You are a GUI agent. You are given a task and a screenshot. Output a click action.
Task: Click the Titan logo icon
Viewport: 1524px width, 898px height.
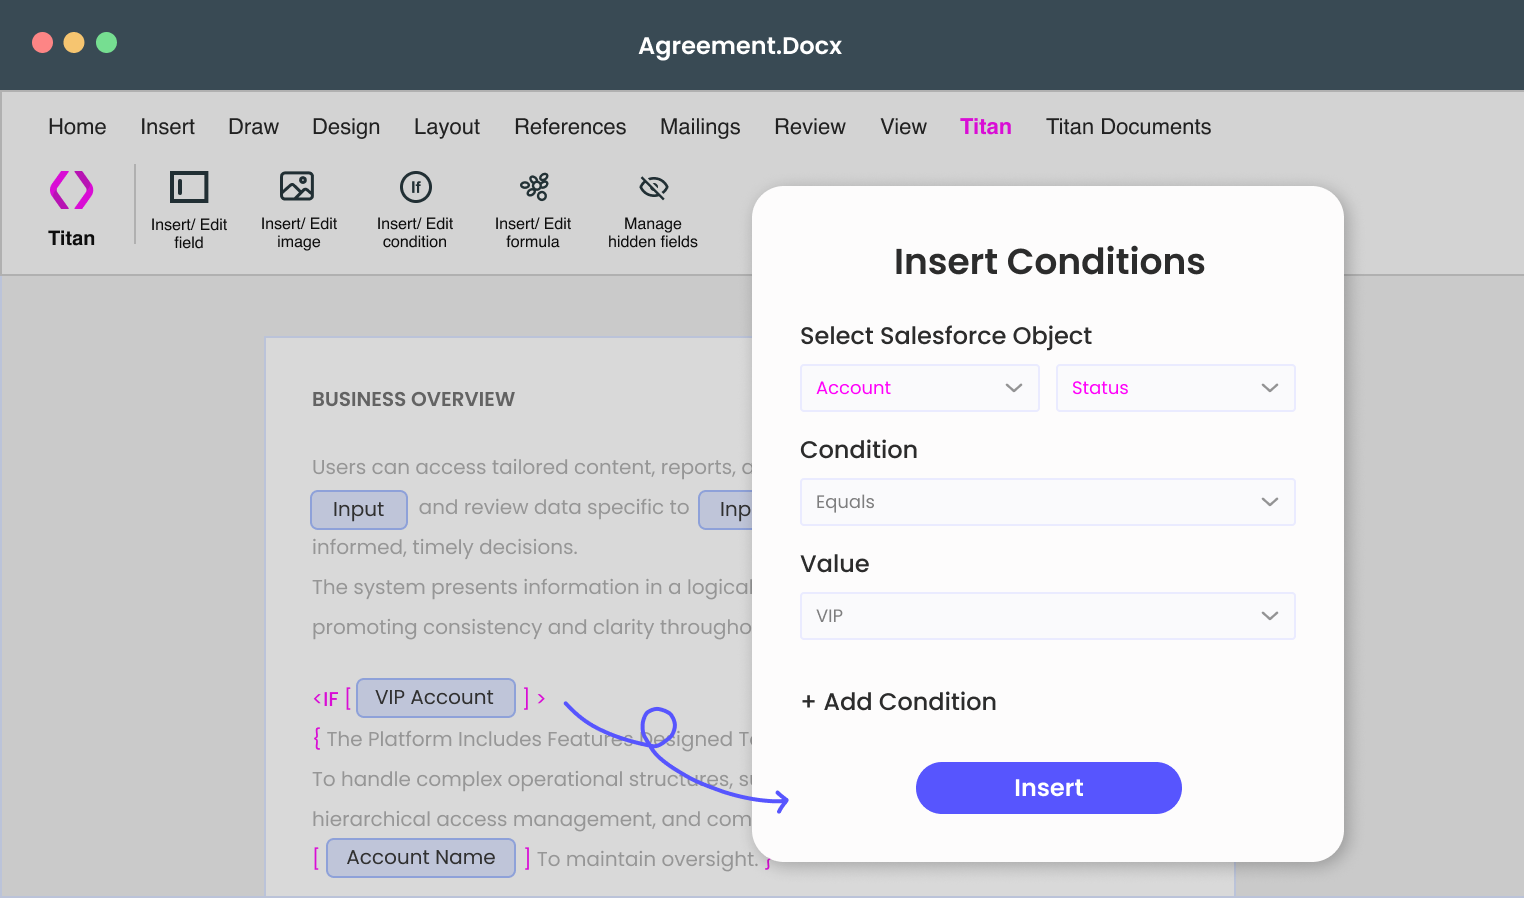pos(72,190)
